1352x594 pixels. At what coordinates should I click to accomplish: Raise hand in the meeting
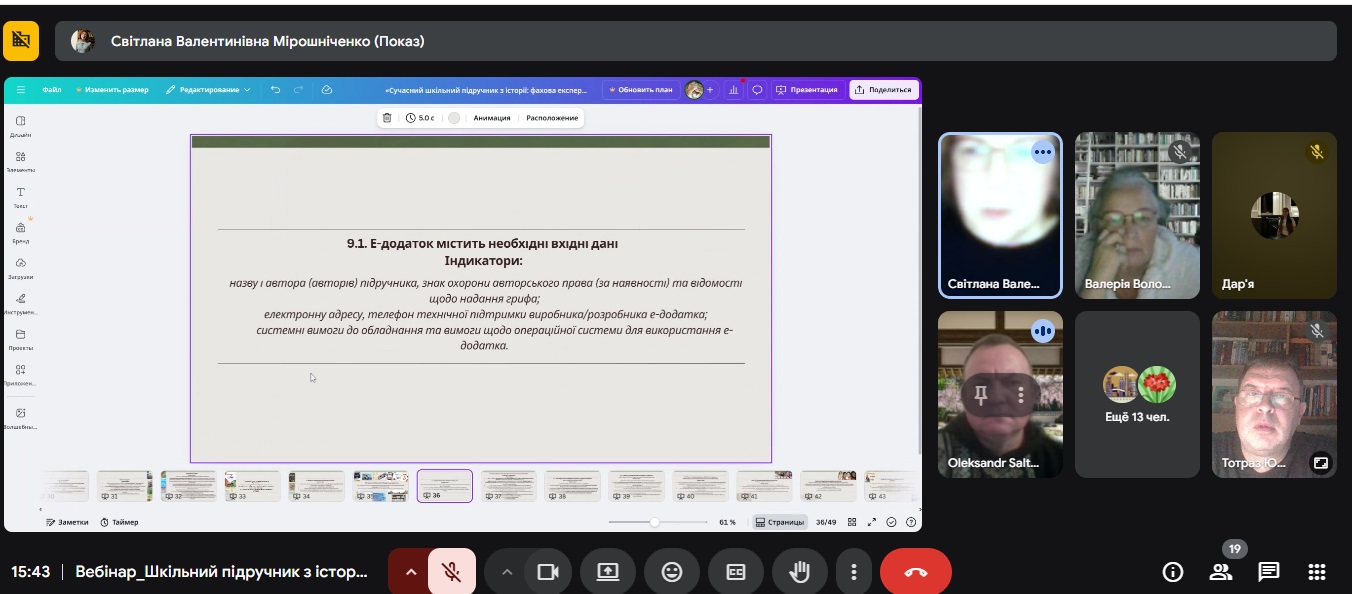coord(799,572)
